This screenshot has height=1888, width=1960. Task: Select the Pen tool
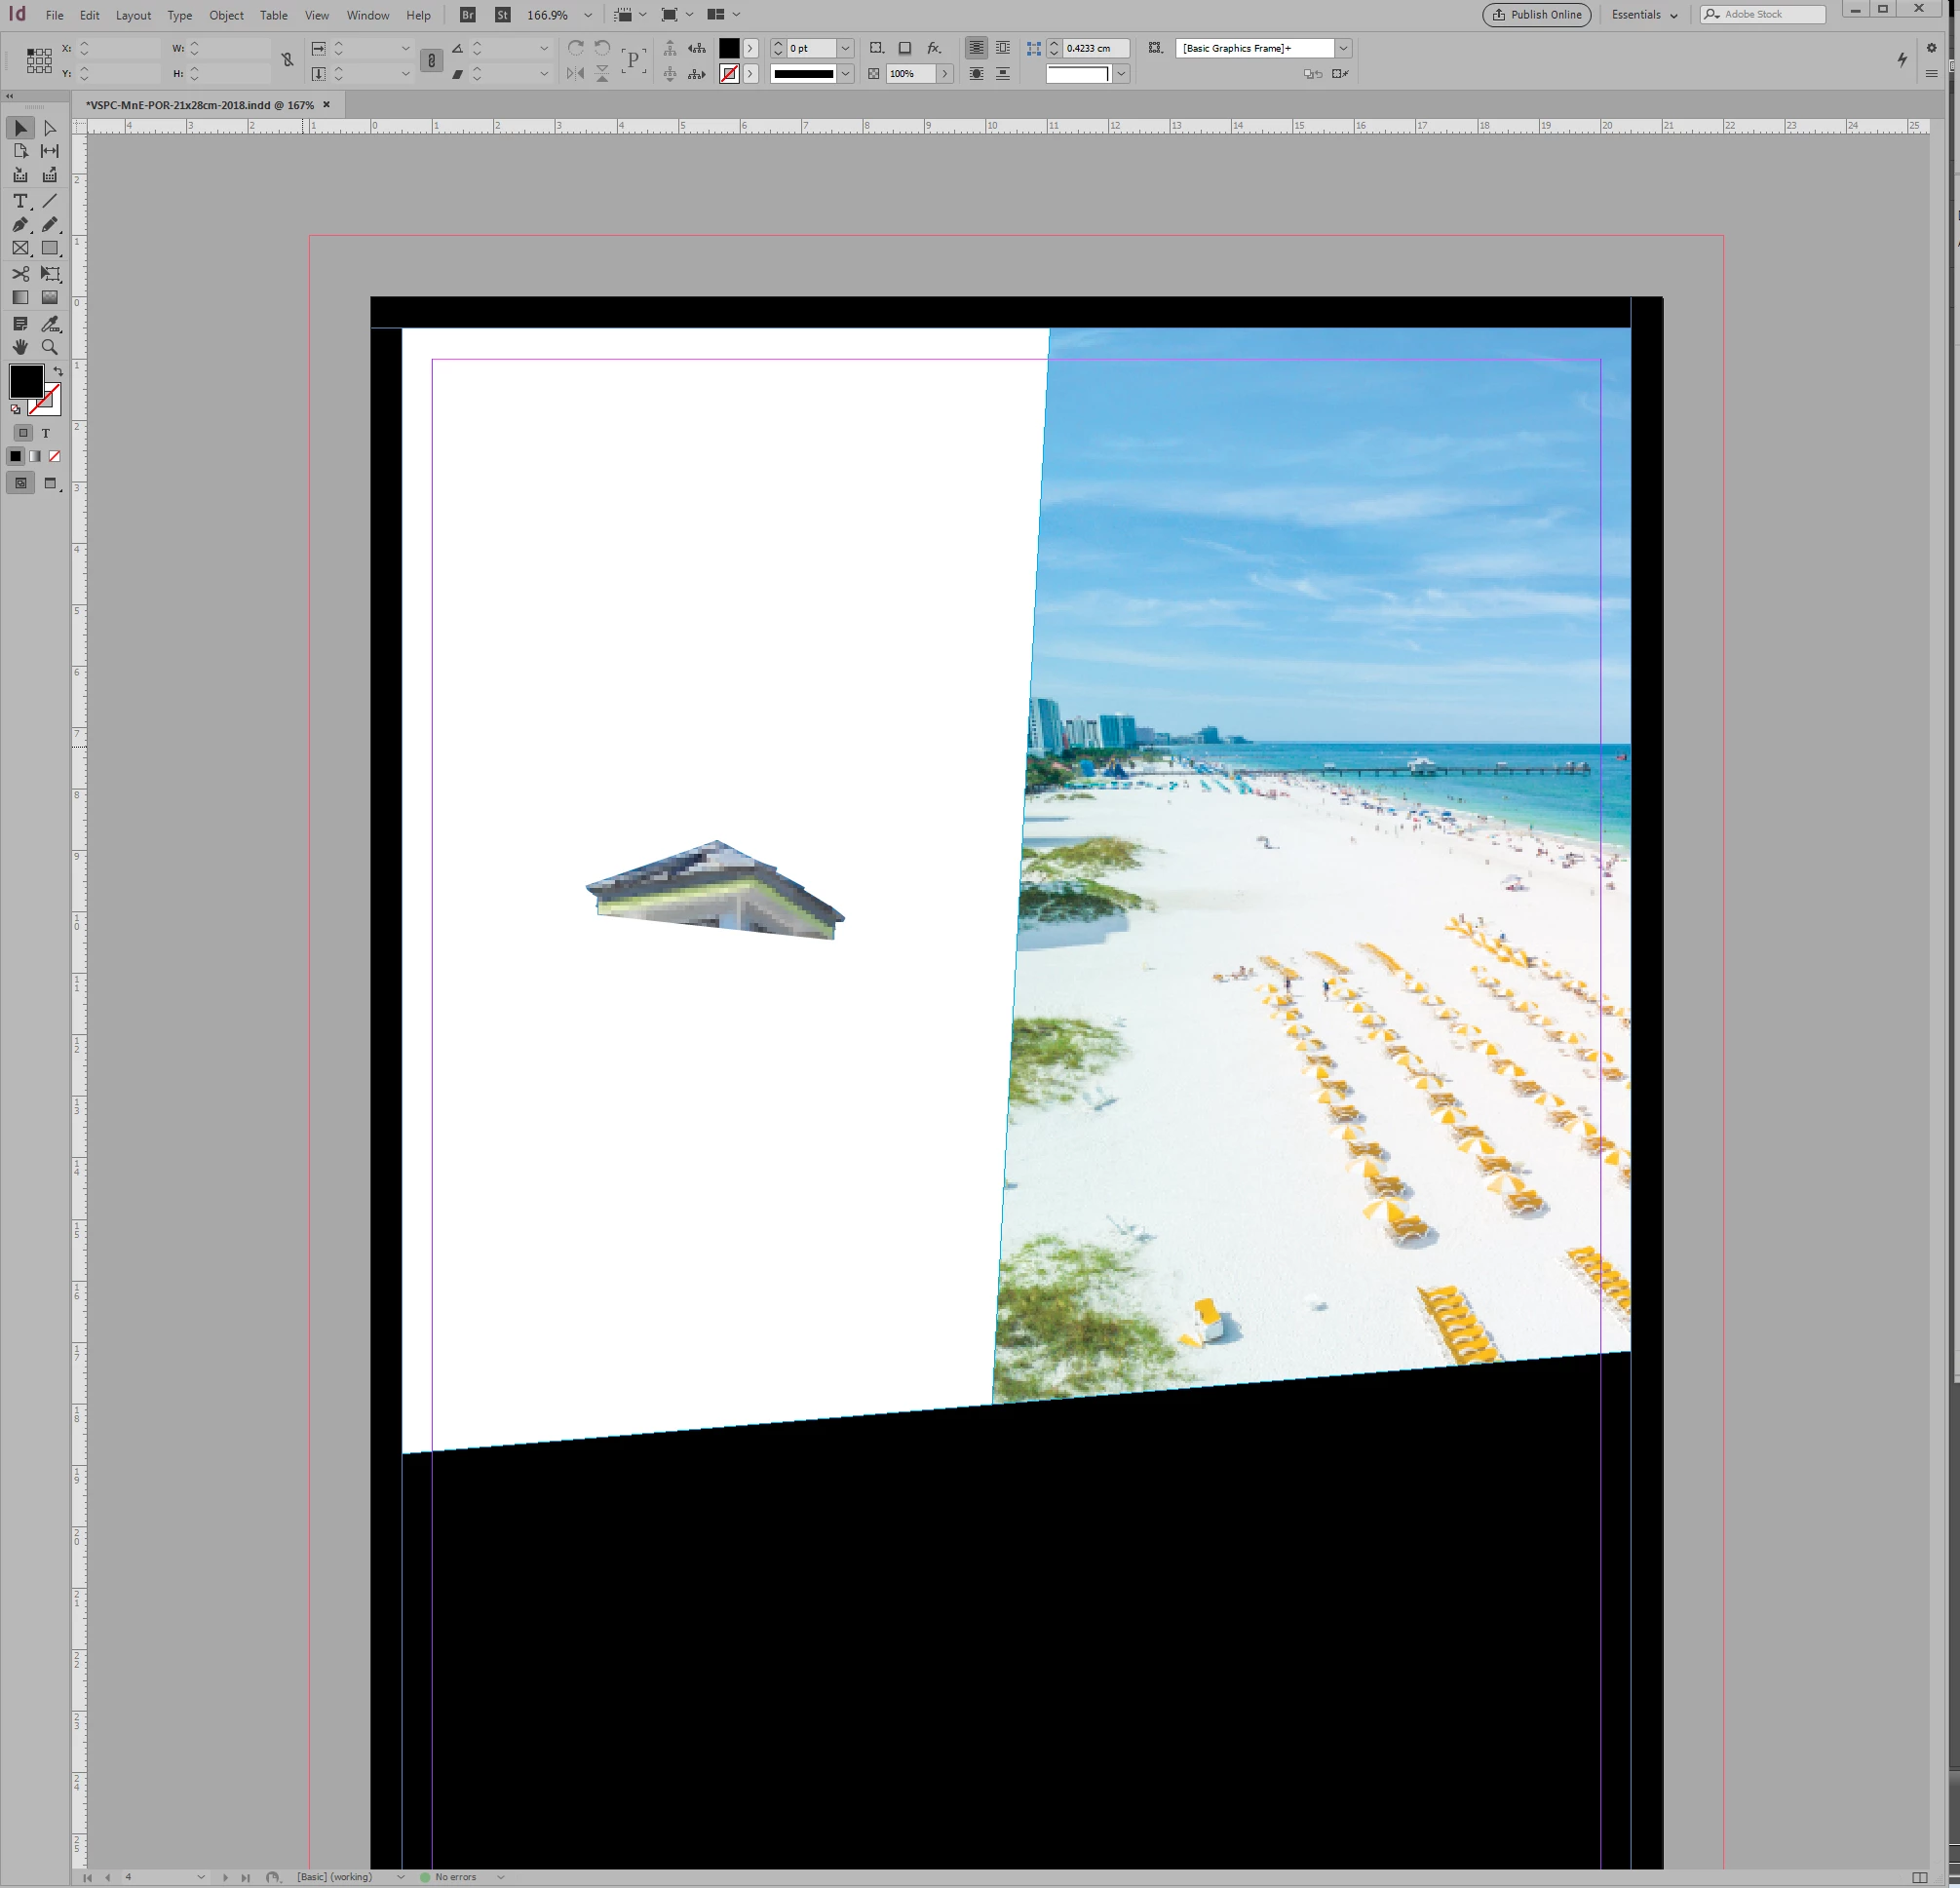click(x=20, y=225)
